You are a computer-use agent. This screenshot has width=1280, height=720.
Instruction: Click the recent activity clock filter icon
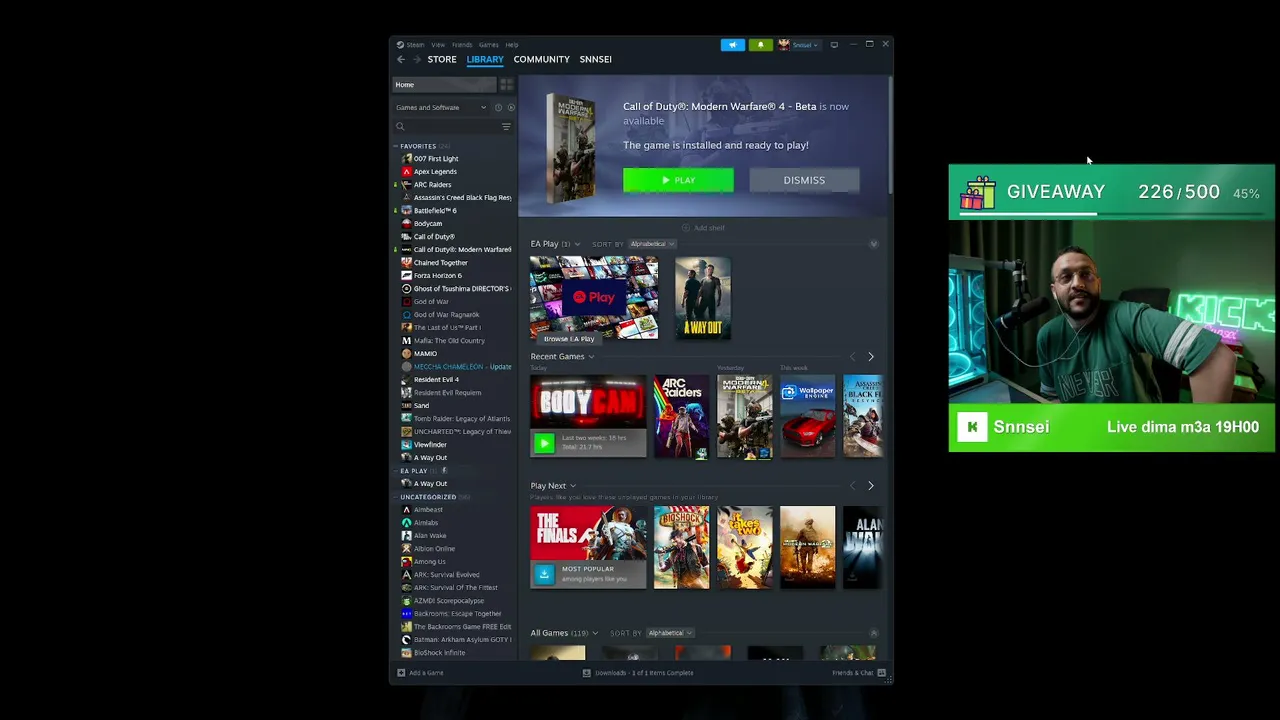498,107
